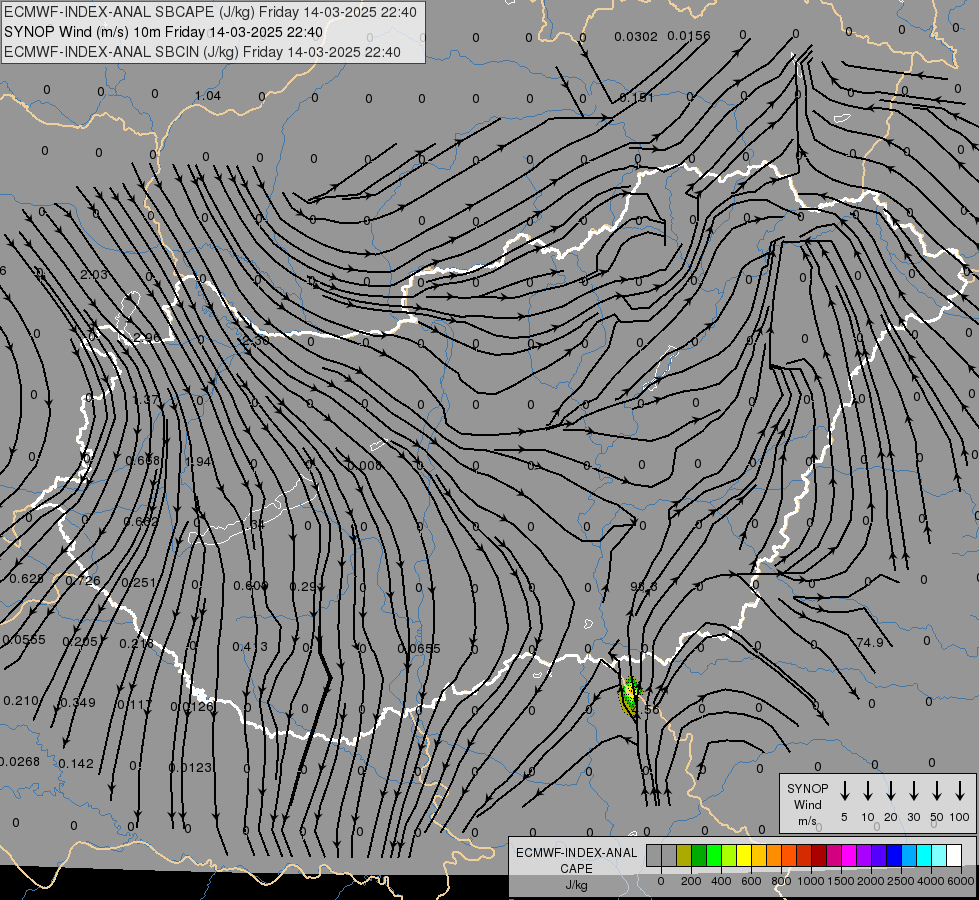Click the map value 0.658

click(x=142, y=461)
